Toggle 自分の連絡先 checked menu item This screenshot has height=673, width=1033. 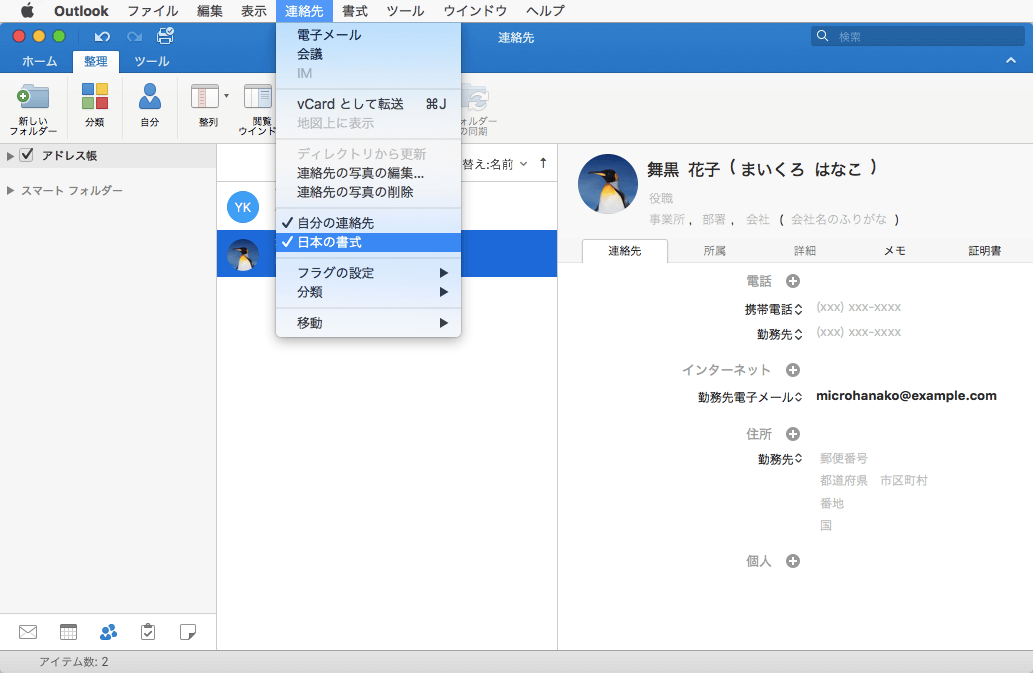click(368, 223)
